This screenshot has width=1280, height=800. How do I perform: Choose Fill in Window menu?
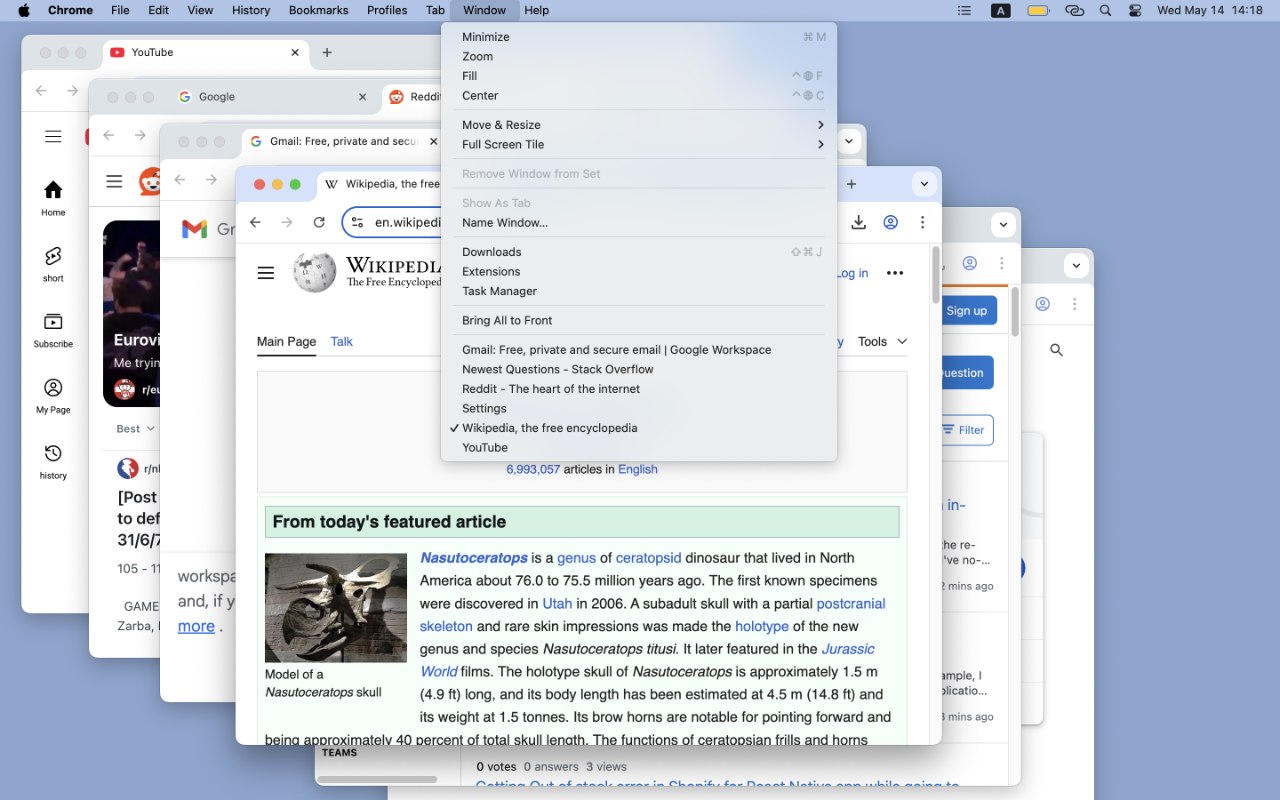pyautogui.click(x=642, y=76)
